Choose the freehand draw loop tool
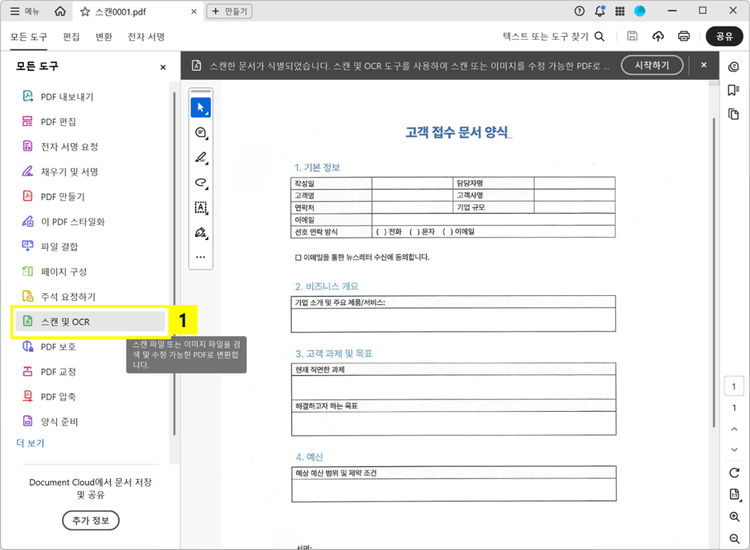Viewport: 750px width, 550px height. point(201,182)
